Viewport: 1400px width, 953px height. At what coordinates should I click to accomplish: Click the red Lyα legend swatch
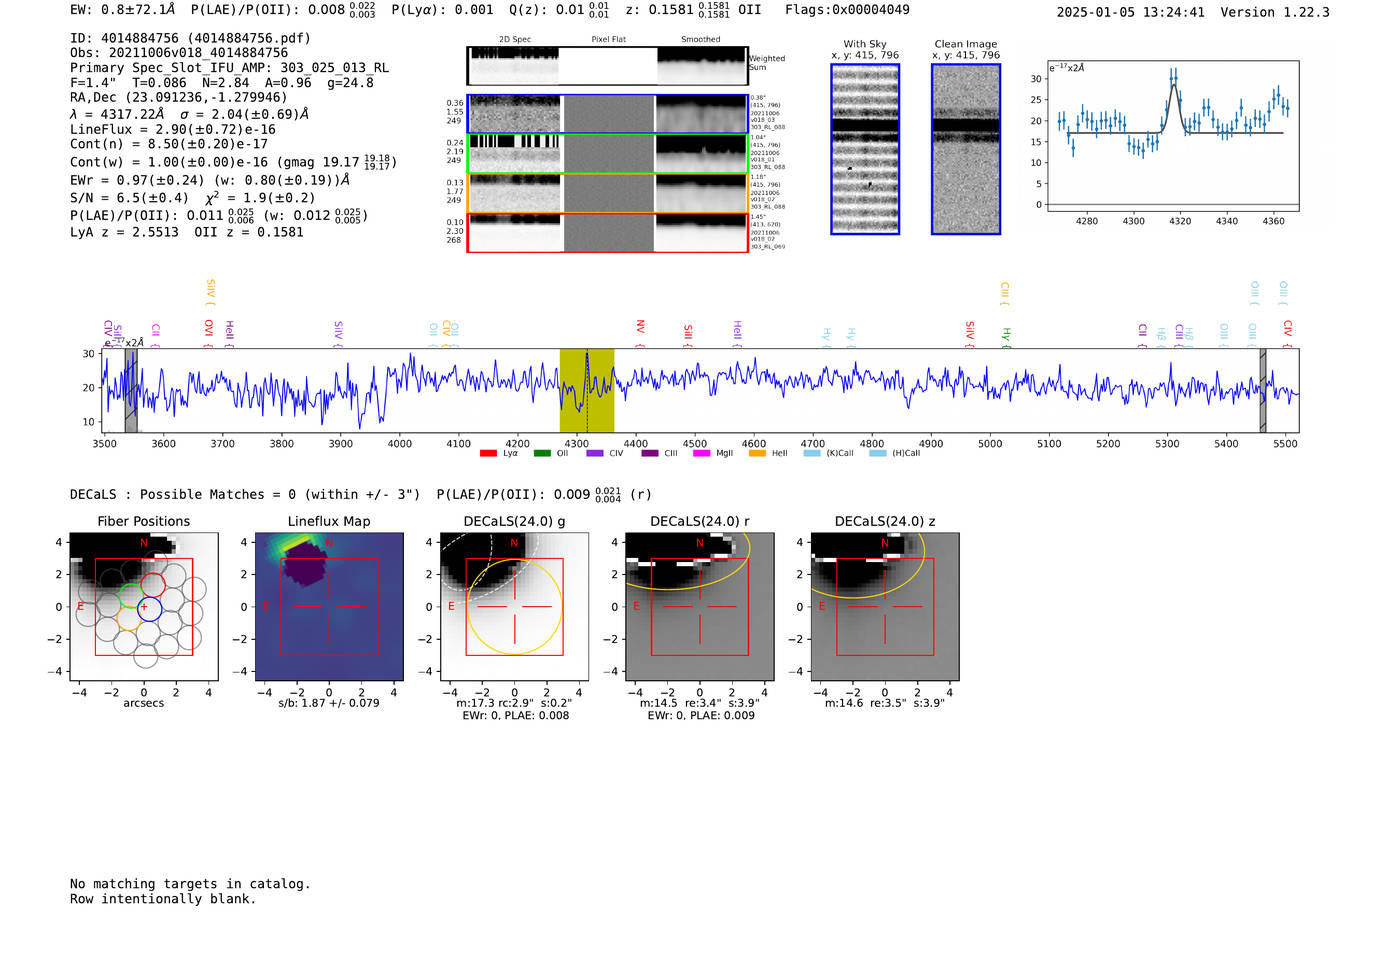point(488,453)
